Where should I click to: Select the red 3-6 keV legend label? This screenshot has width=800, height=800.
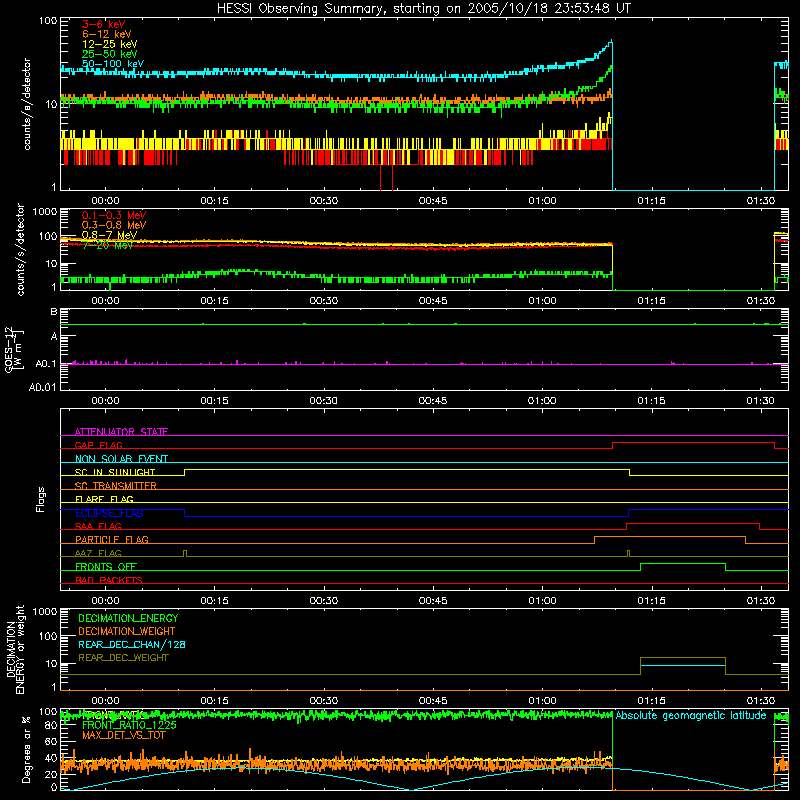[103, 24]
